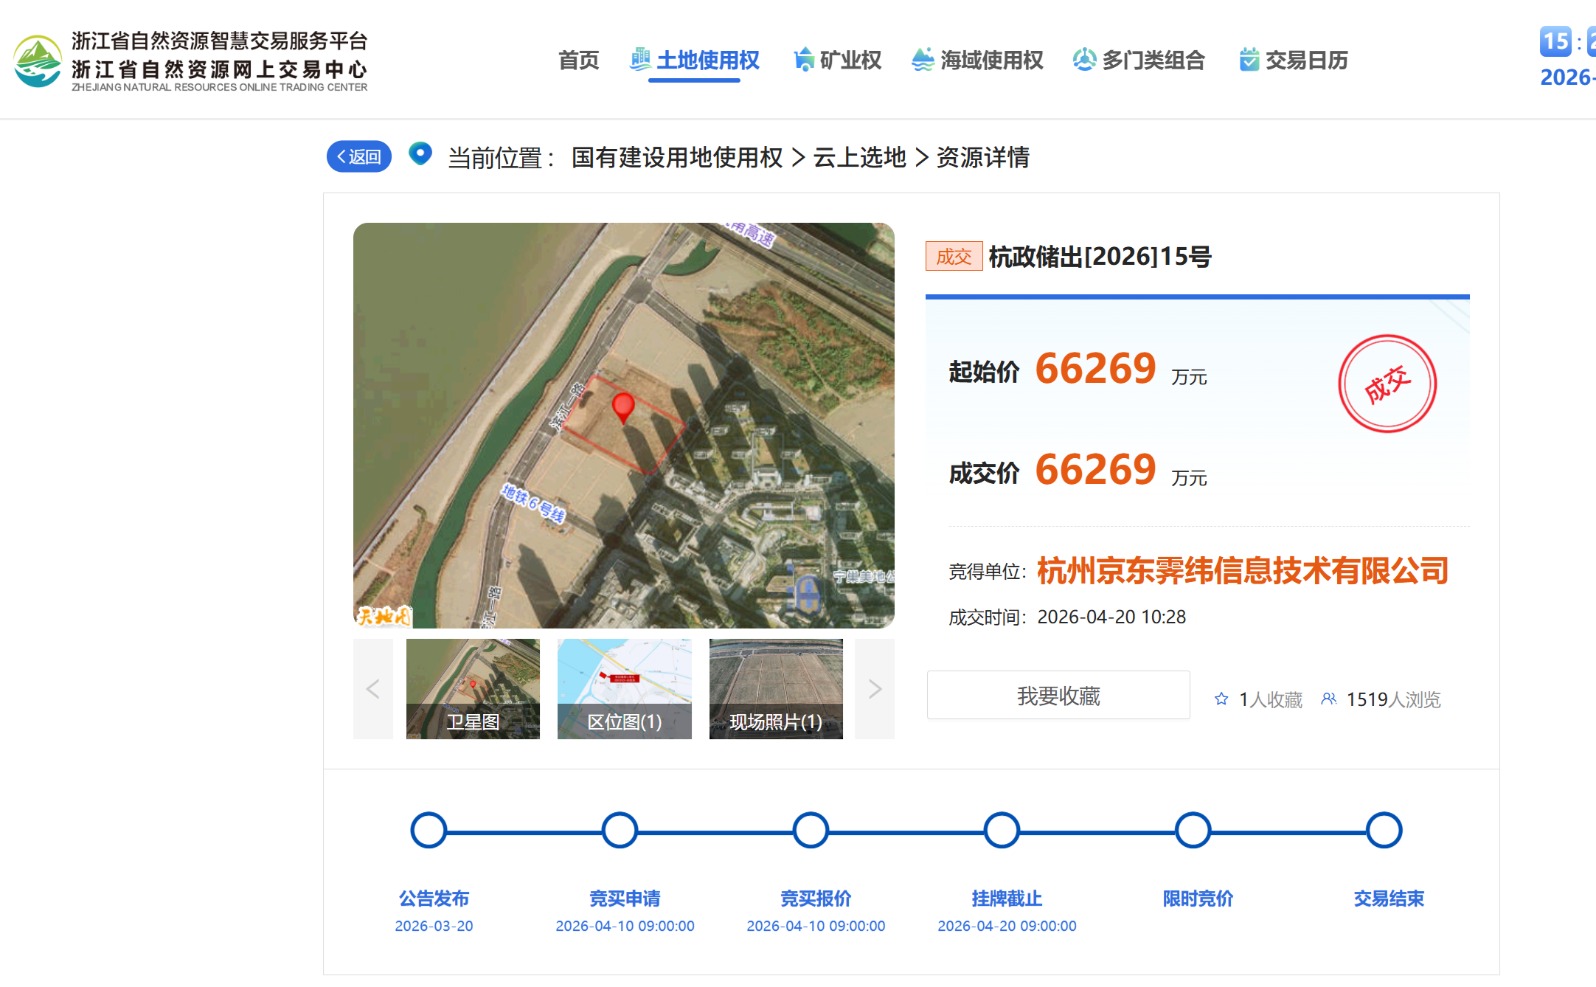Click the red map marker on satellite image
The width and height of the screenshot is (1596, 987).
(x=623, y=406)
